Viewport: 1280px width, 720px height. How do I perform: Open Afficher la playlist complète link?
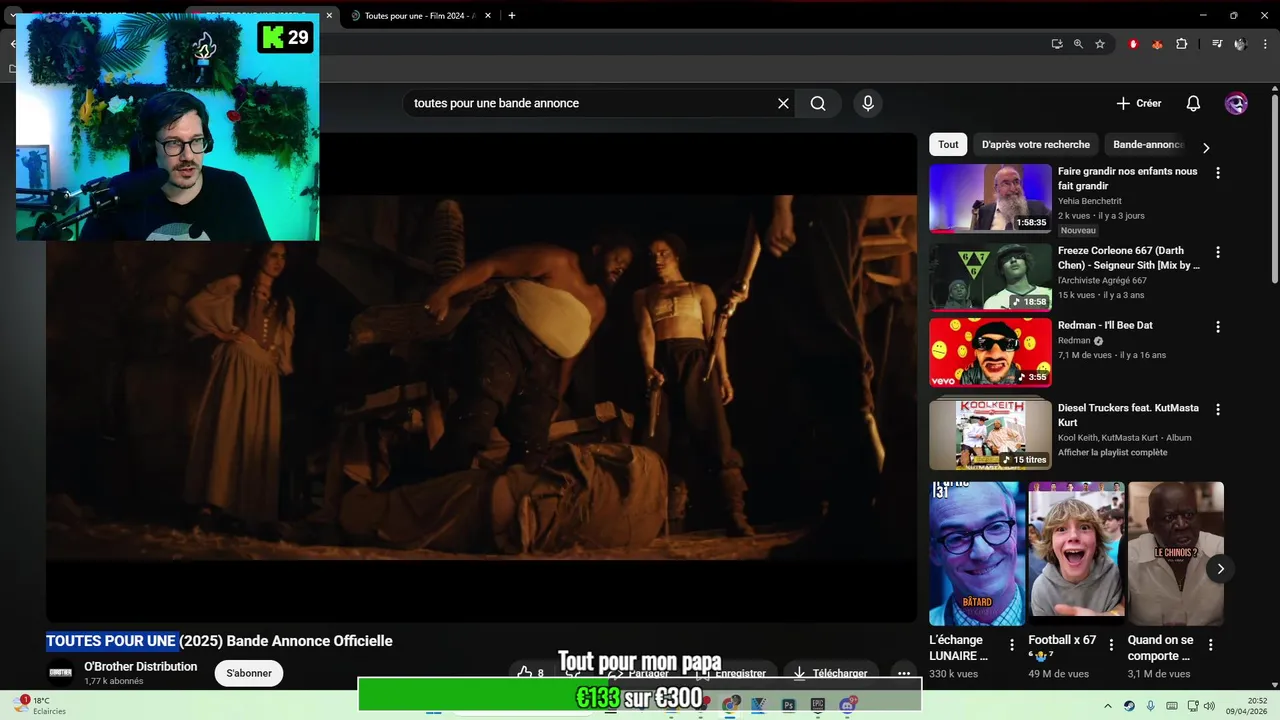tap(1112, 452)
